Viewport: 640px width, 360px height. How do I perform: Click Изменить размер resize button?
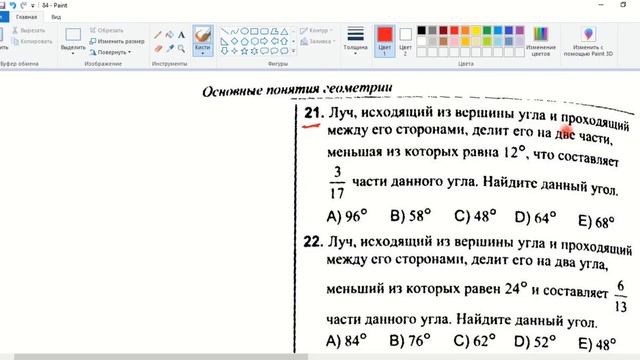click(117, 41)
